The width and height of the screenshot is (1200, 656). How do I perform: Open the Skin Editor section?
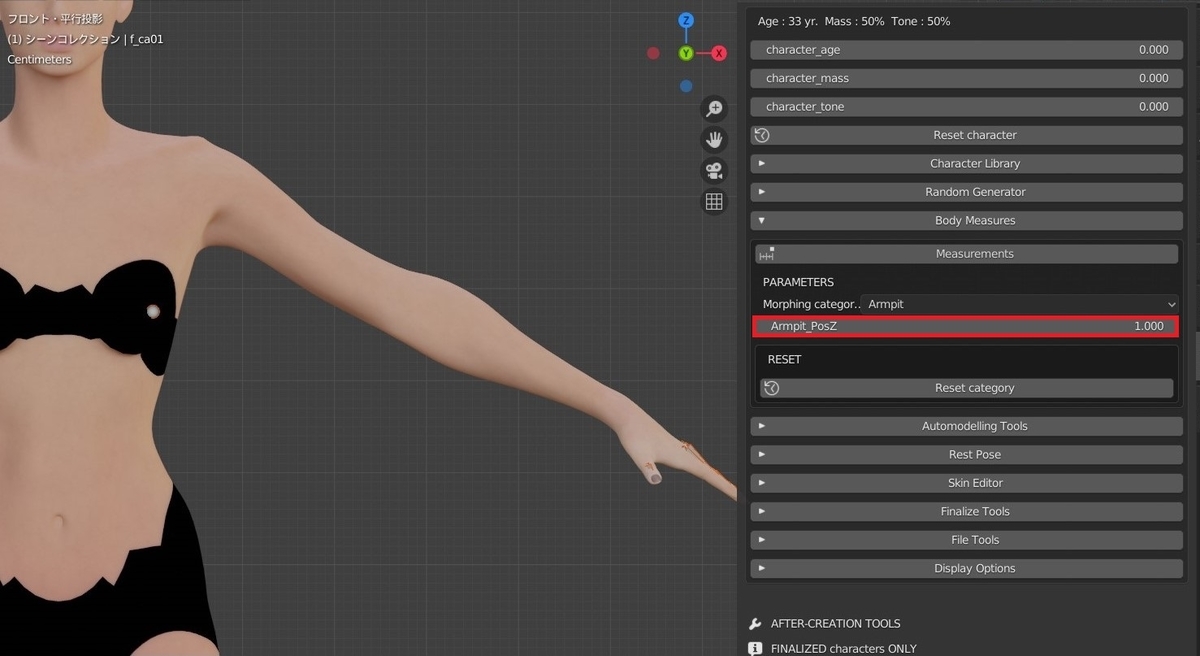(966, 483)
